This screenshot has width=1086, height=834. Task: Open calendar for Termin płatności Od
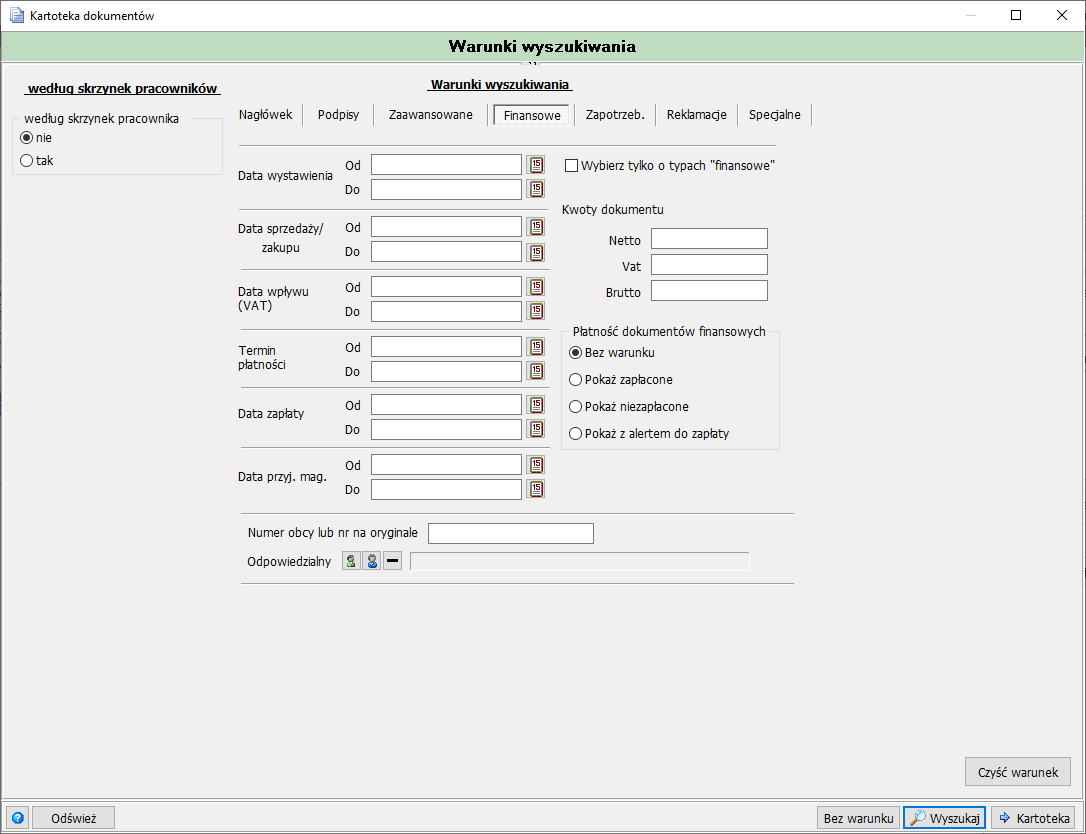coord(535,346)
